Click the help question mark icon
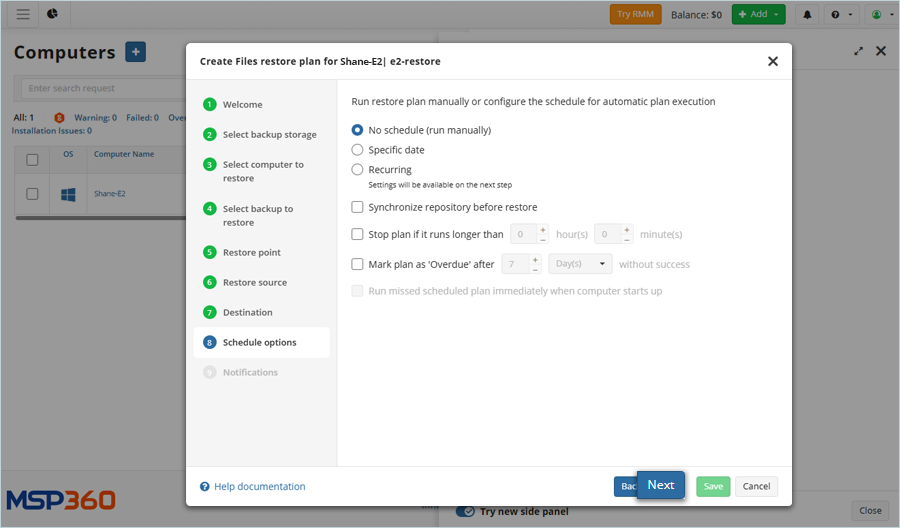 point(842,15)
